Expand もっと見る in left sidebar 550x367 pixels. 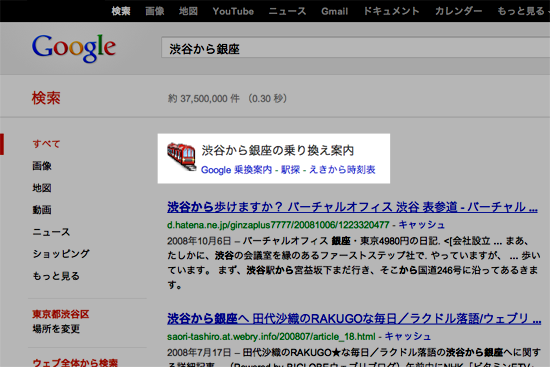point(56,276)
